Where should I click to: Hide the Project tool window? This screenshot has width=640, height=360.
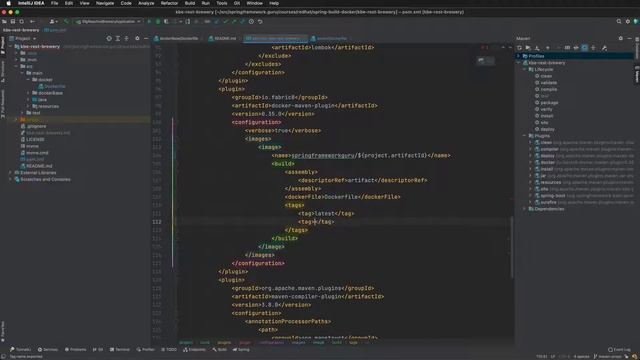click(146, 38)
